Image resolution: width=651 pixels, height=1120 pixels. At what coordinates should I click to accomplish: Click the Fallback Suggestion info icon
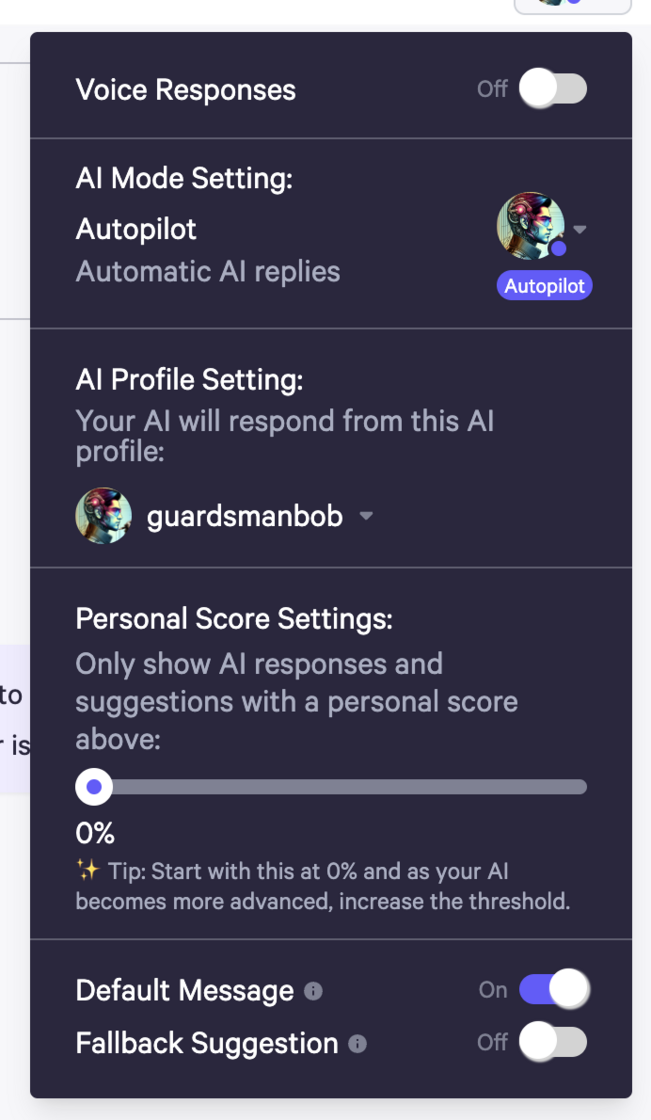[357, 1044]
